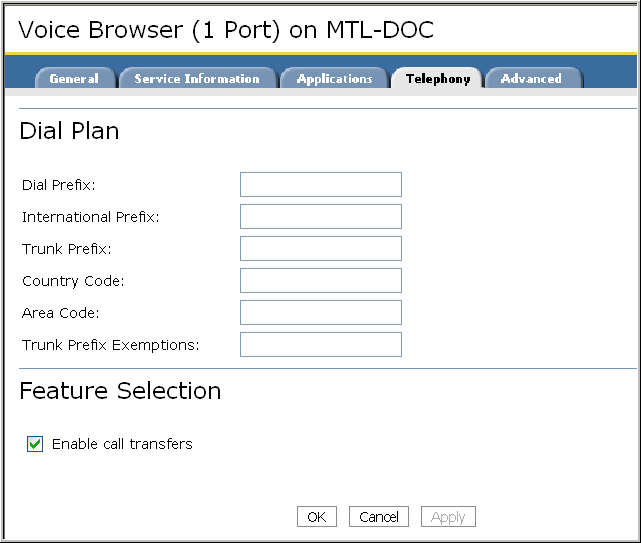The height and width of the screenshot is (543, 641).
Task: Click the Voice Browser on MTL-DOC page title
Action: point(226,30)
